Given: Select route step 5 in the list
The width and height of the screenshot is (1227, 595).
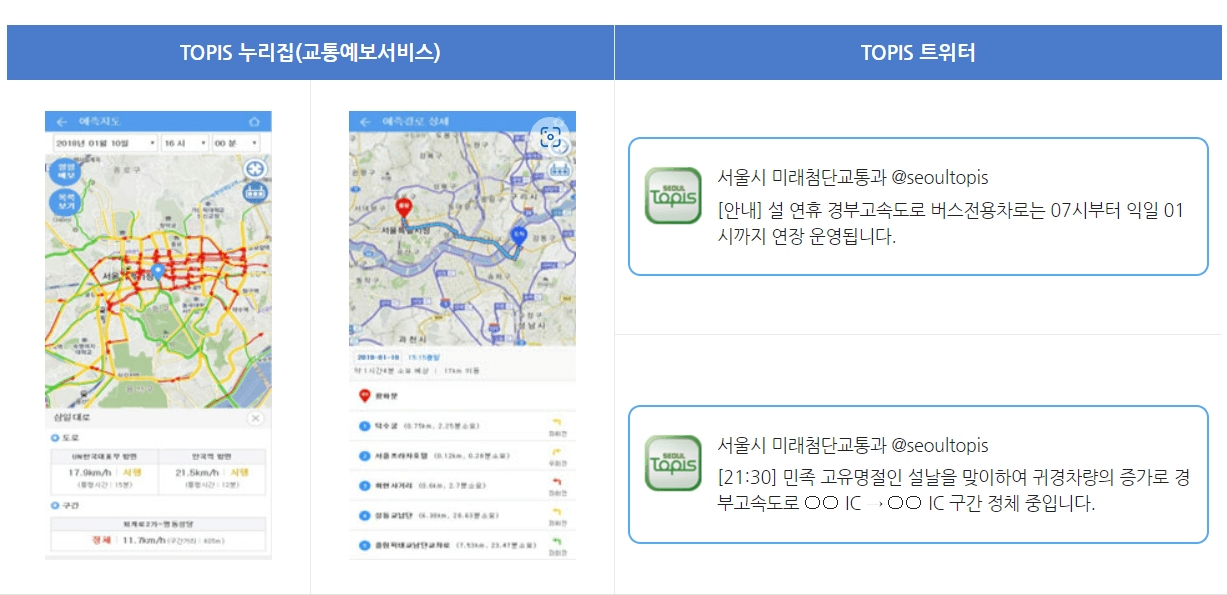Looking at the screenshot, I should point(462,545).
